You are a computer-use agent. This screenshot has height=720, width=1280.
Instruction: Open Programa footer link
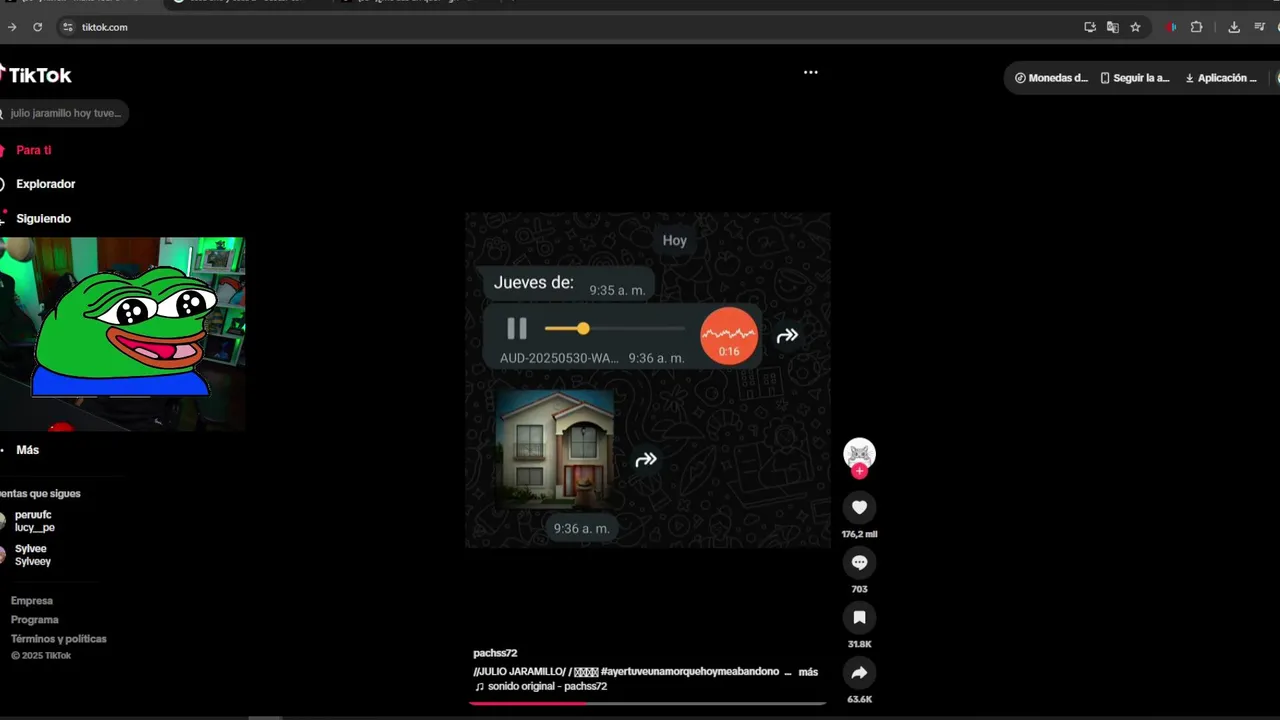click(x=35, y=620)
